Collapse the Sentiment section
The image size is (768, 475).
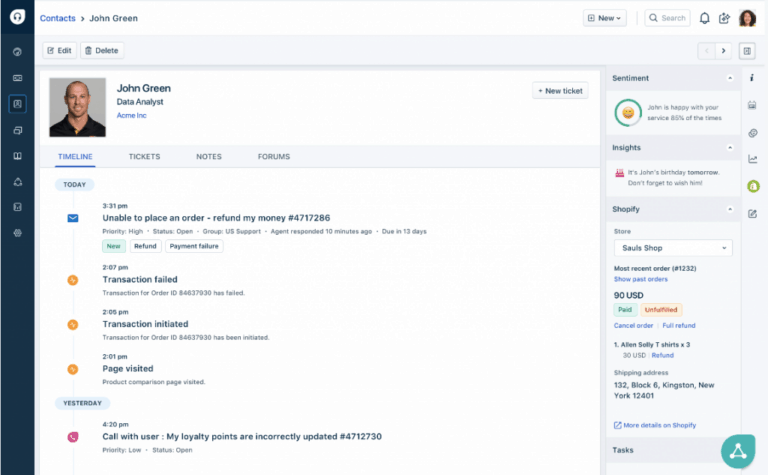pos(730,78)
